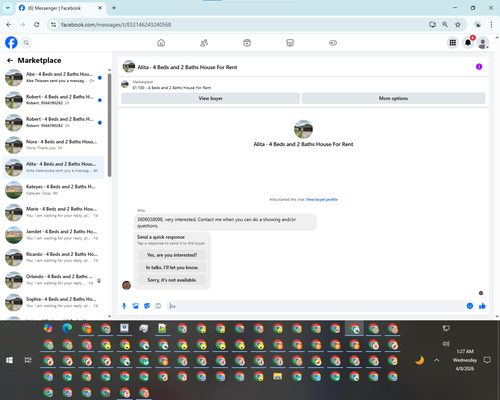Go to Facebook Home icon

(161, 43)
